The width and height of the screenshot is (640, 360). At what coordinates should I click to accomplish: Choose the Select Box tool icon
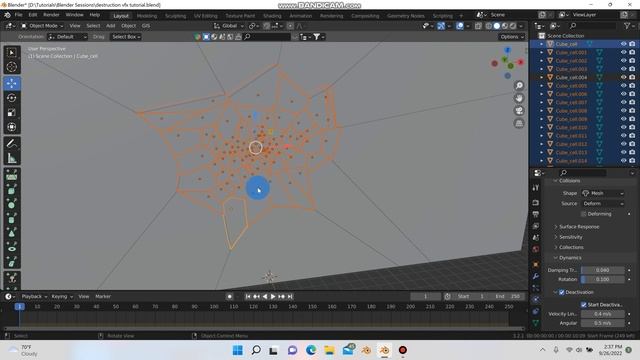pos(11,52)
